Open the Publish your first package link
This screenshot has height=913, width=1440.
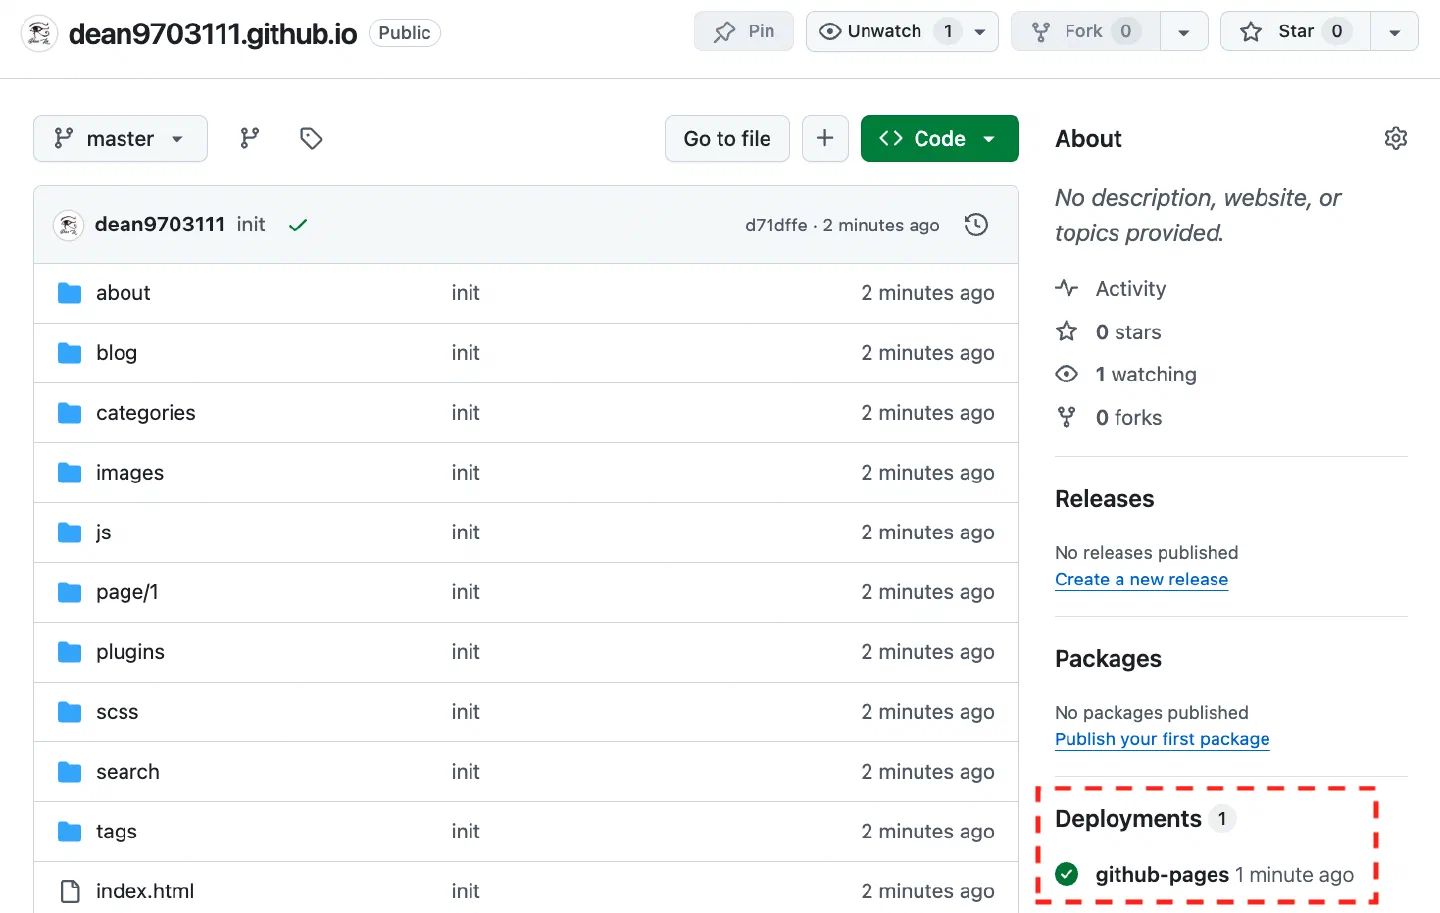(x=1162, y=739)
